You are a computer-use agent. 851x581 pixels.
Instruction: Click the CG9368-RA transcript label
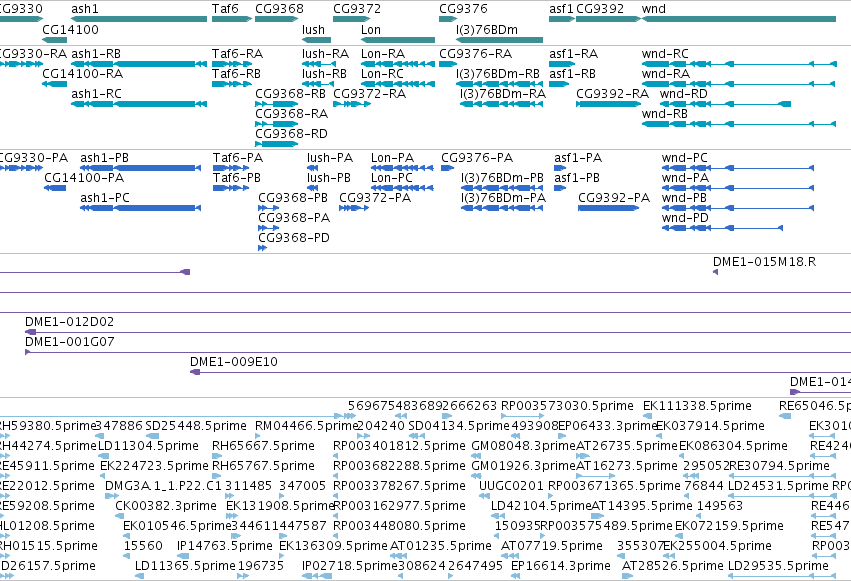pos(291,114)
